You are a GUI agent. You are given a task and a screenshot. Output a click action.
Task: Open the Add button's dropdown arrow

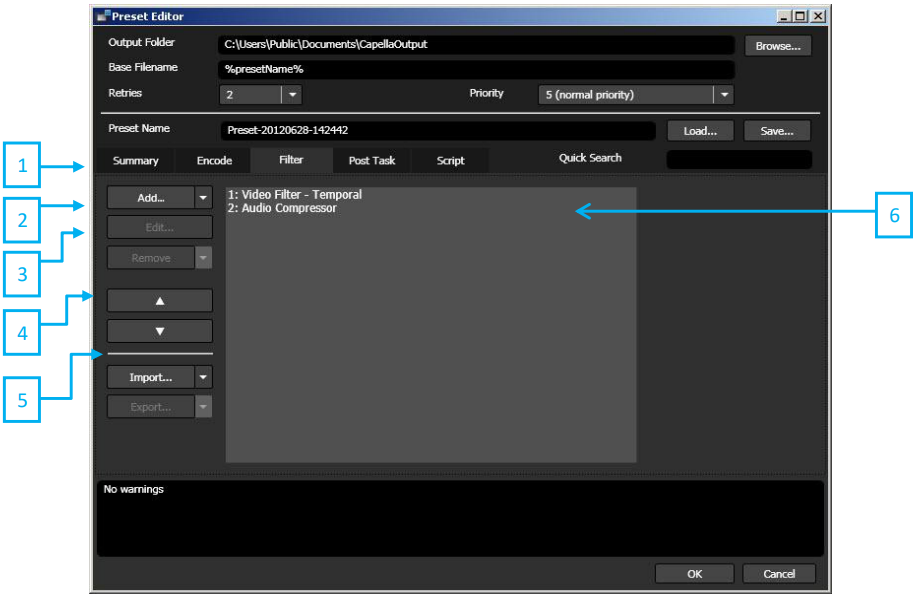tap(203, 197)
